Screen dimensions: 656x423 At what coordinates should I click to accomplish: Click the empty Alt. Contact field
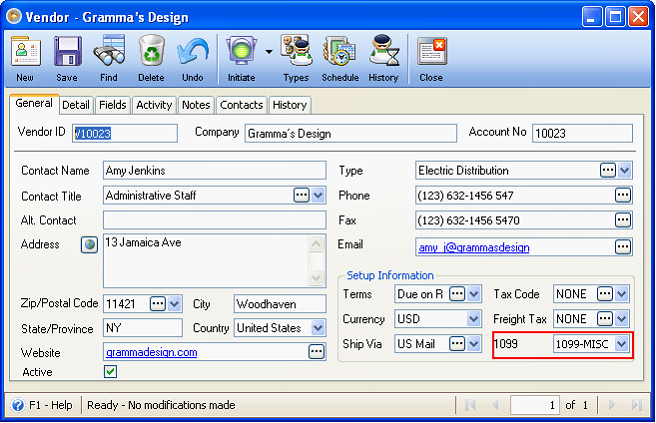pyautogui.click(x=215, y=220)
